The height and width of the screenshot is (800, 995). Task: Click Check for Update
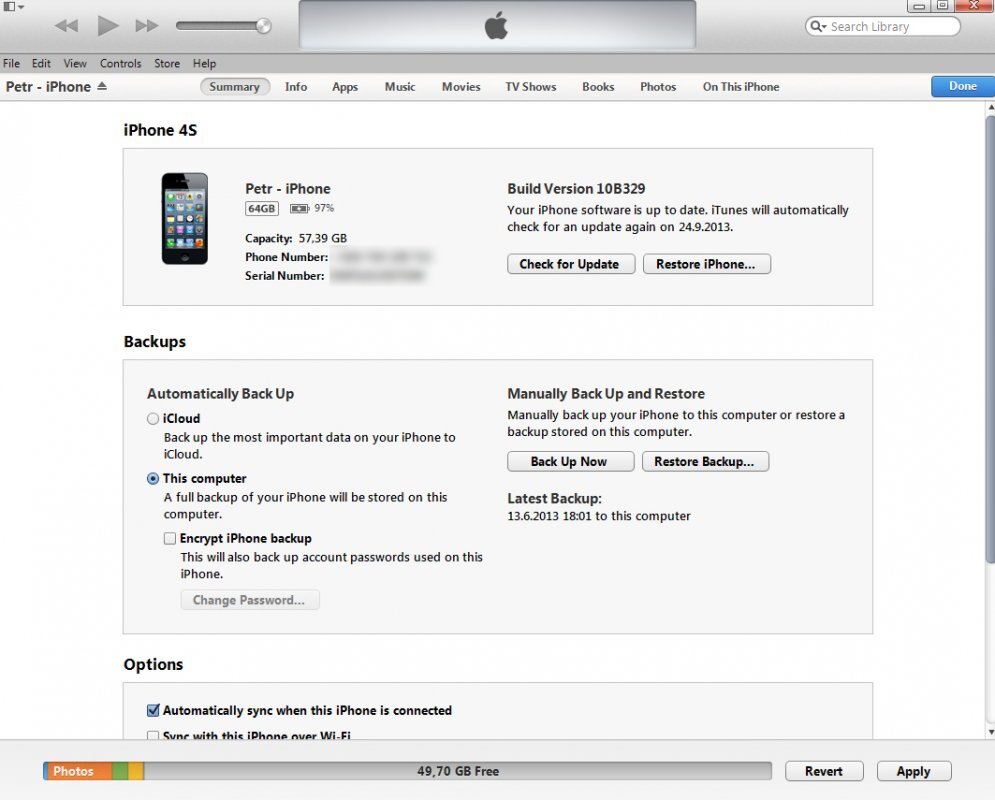click(570, 263)
